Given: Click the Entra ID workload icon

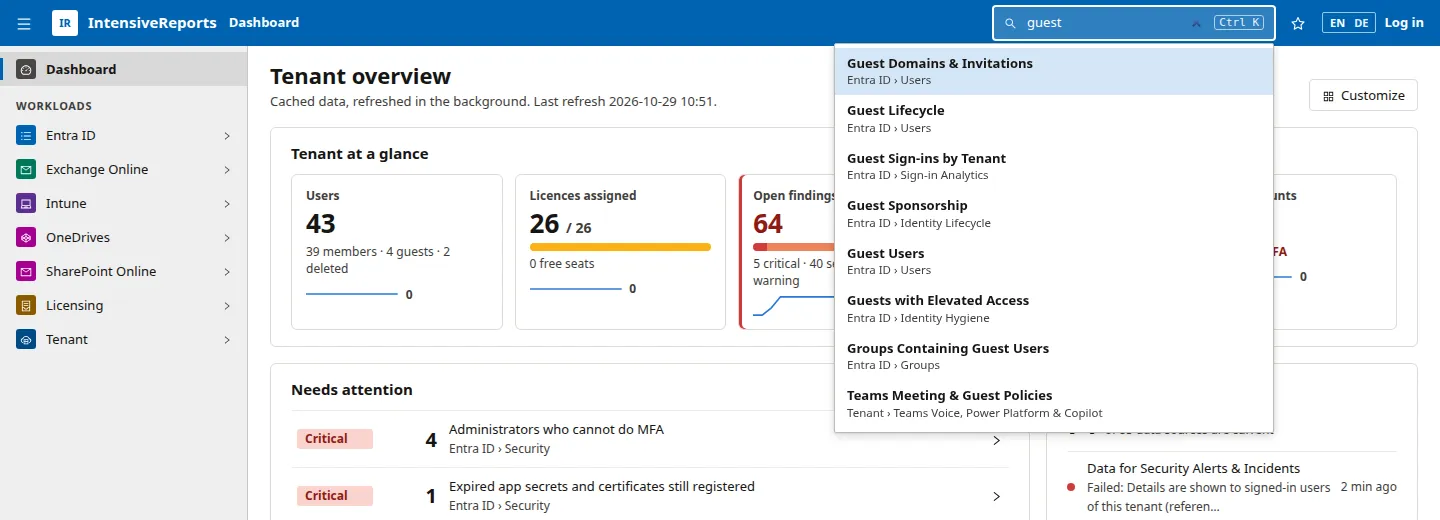Looking at the screenshot, I should [26, 136].
